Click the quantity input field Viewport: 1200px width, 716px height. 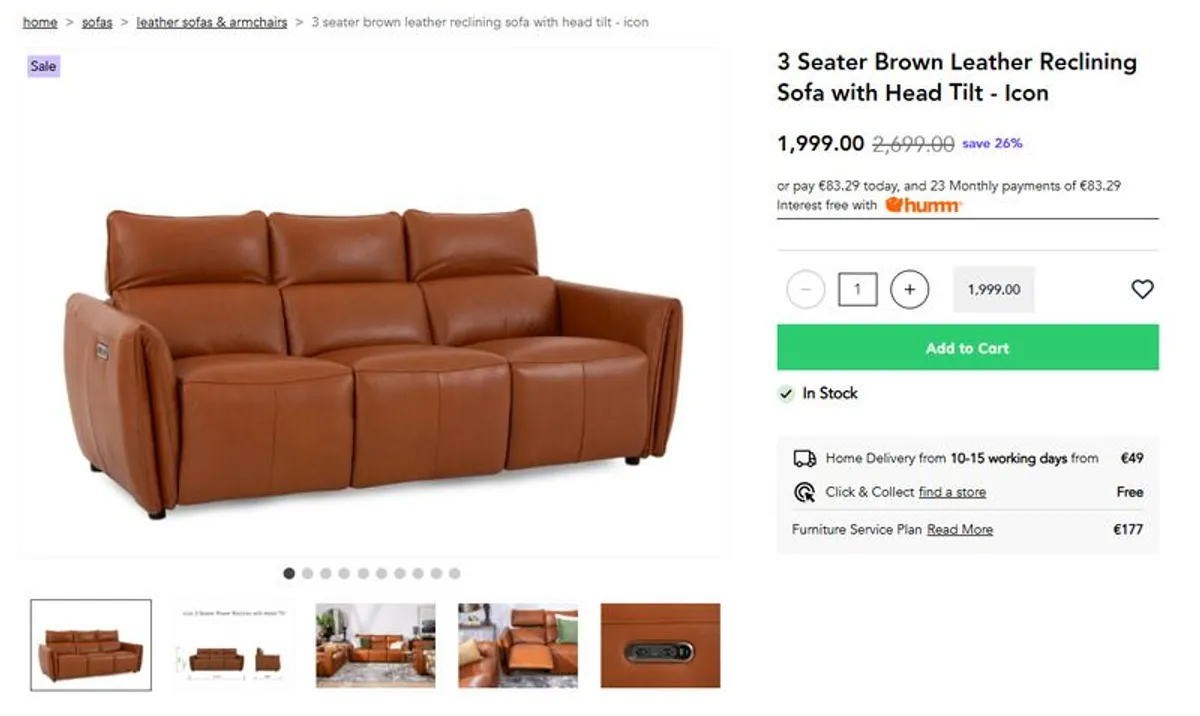tap(857, 290)
